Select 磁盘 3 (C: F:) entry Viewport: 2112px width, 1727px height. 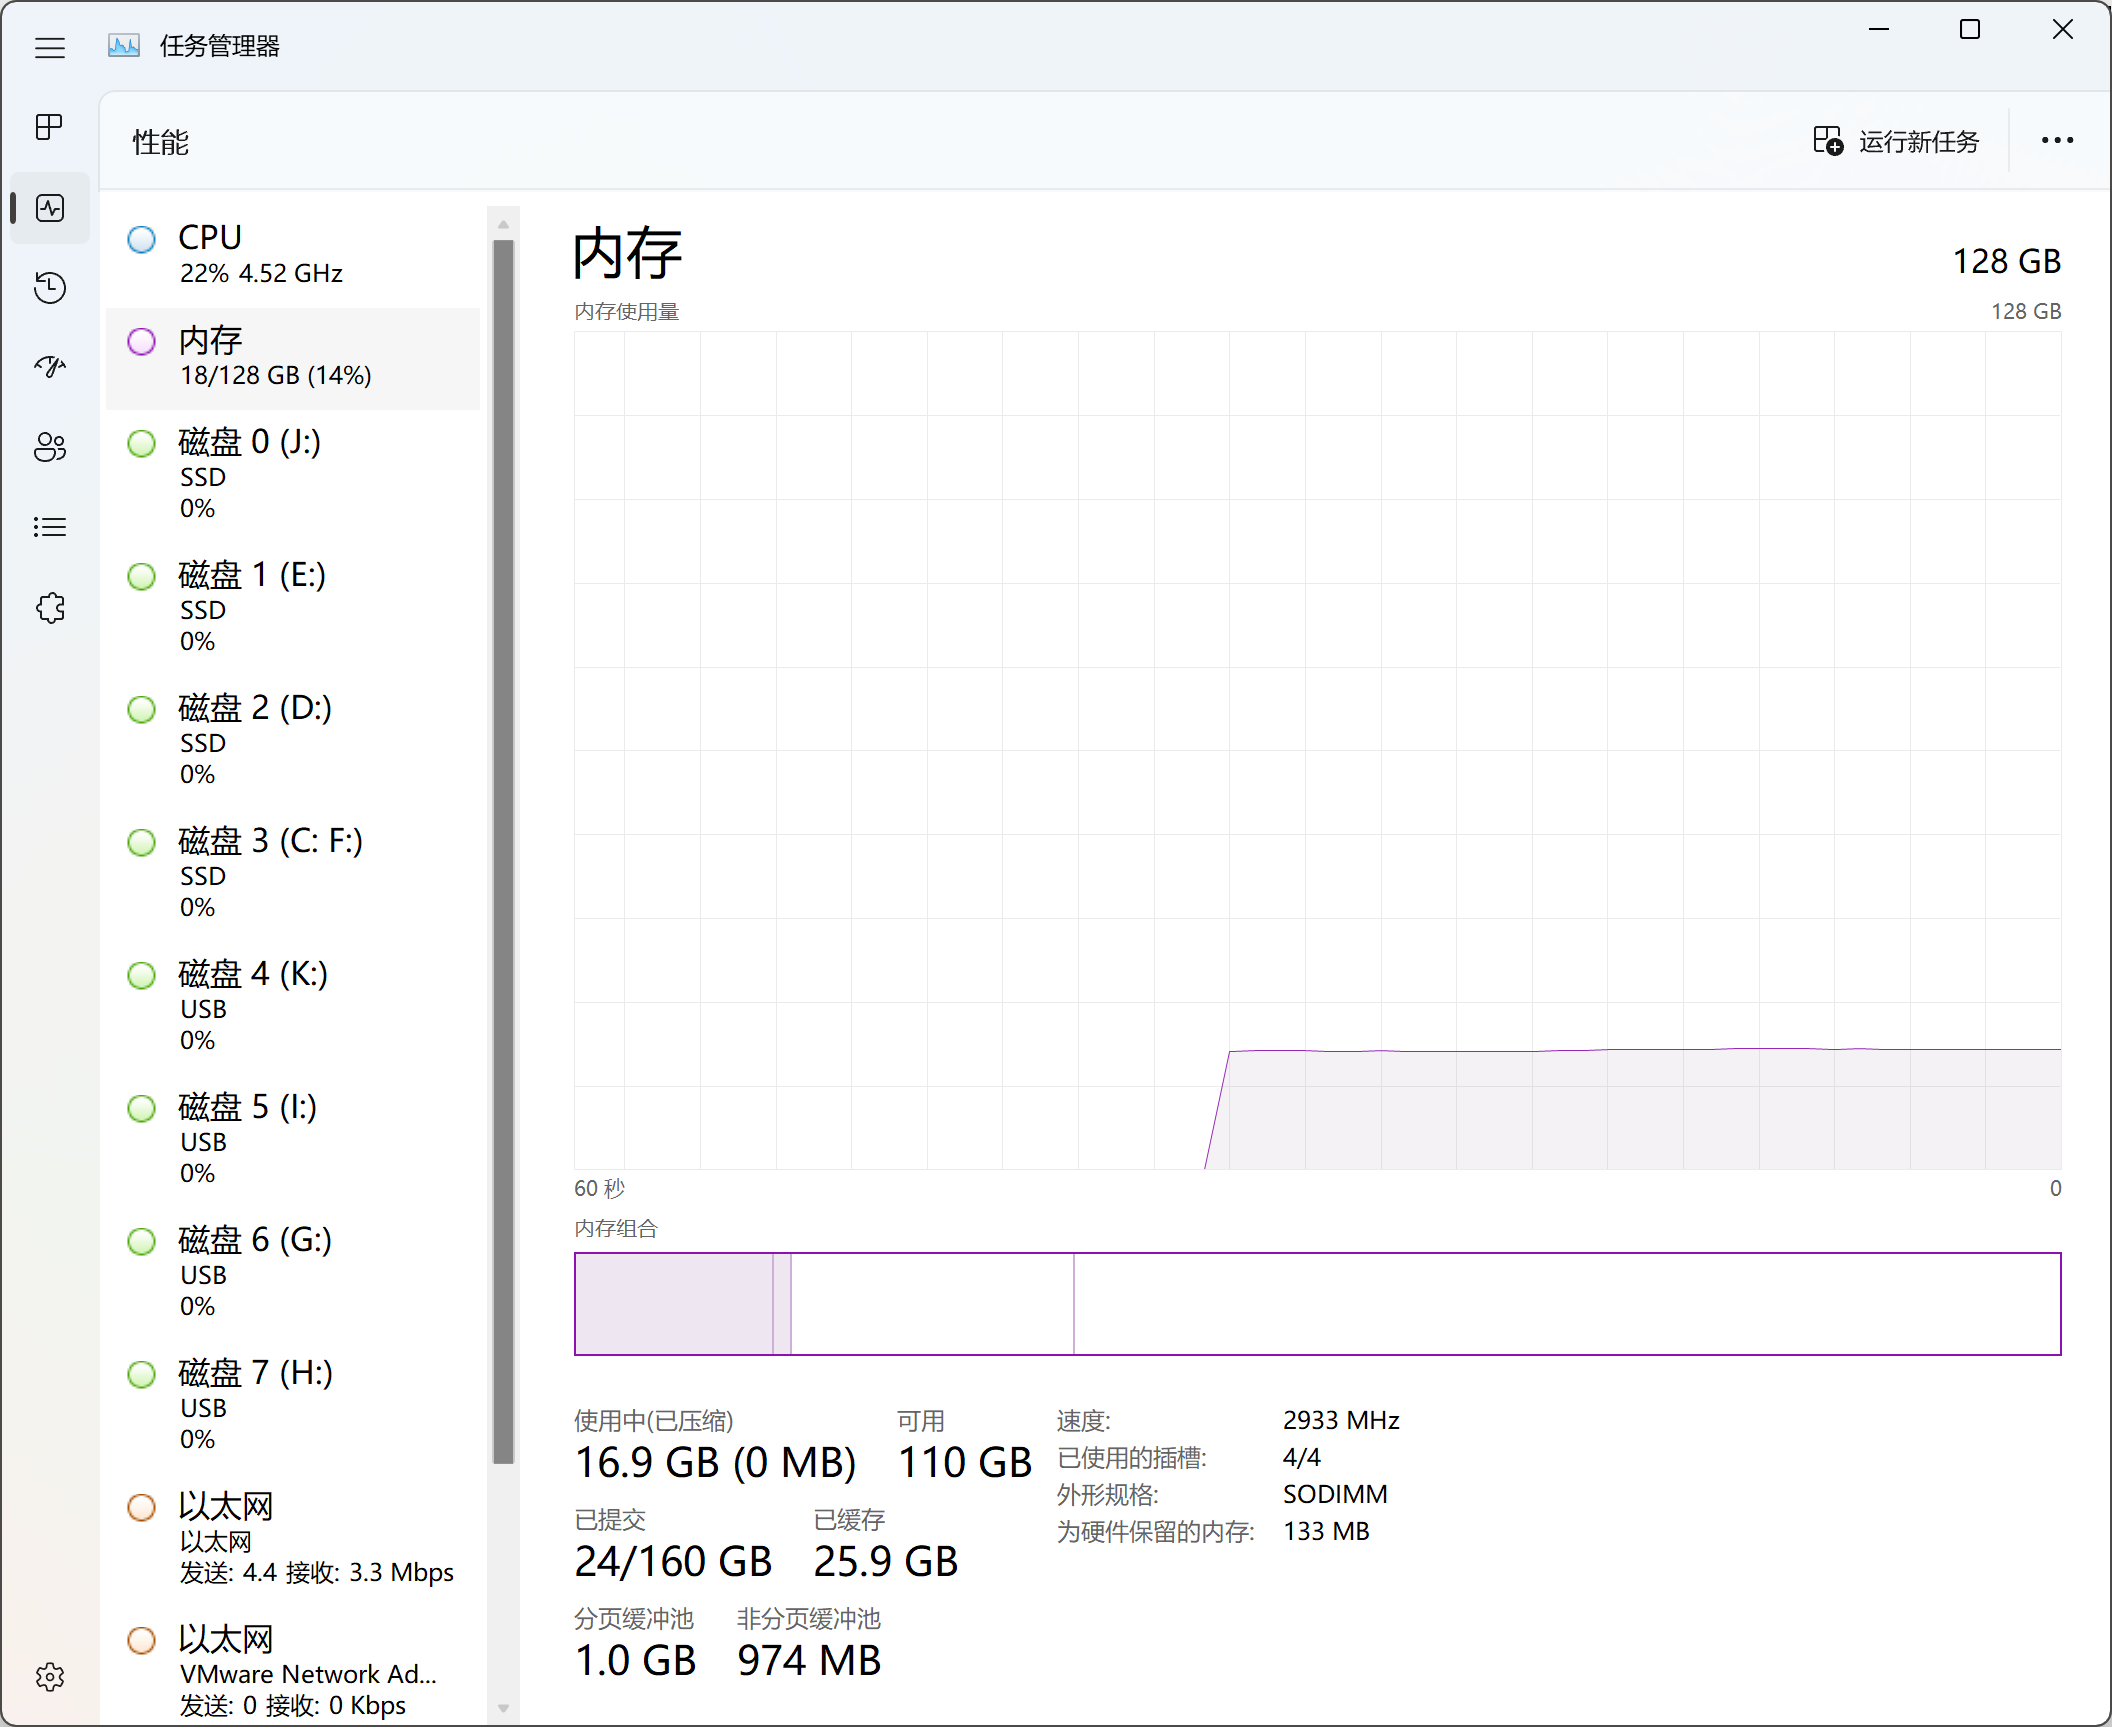pyautogui.click(x=293, y=873)
